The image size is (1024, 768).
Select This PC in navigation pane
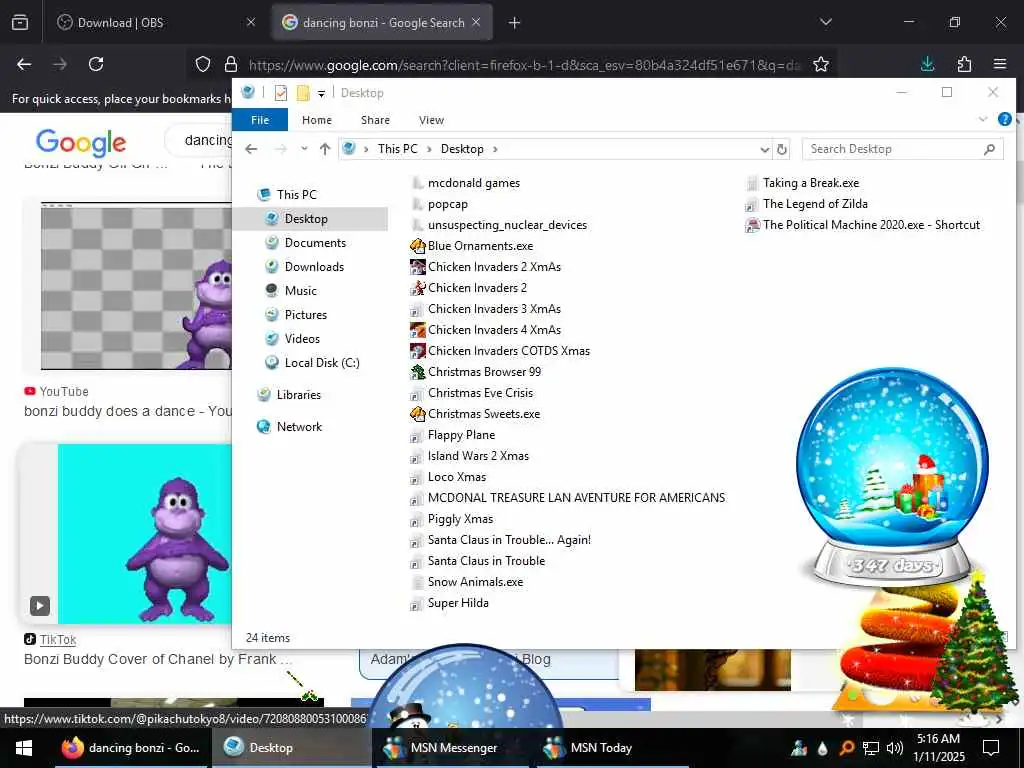pos(296,195)
